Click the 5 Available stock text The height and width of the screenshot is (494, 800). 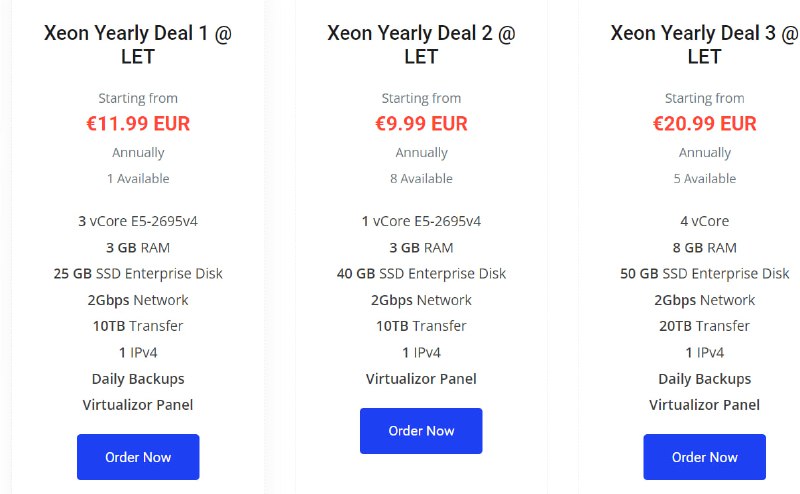704,178
